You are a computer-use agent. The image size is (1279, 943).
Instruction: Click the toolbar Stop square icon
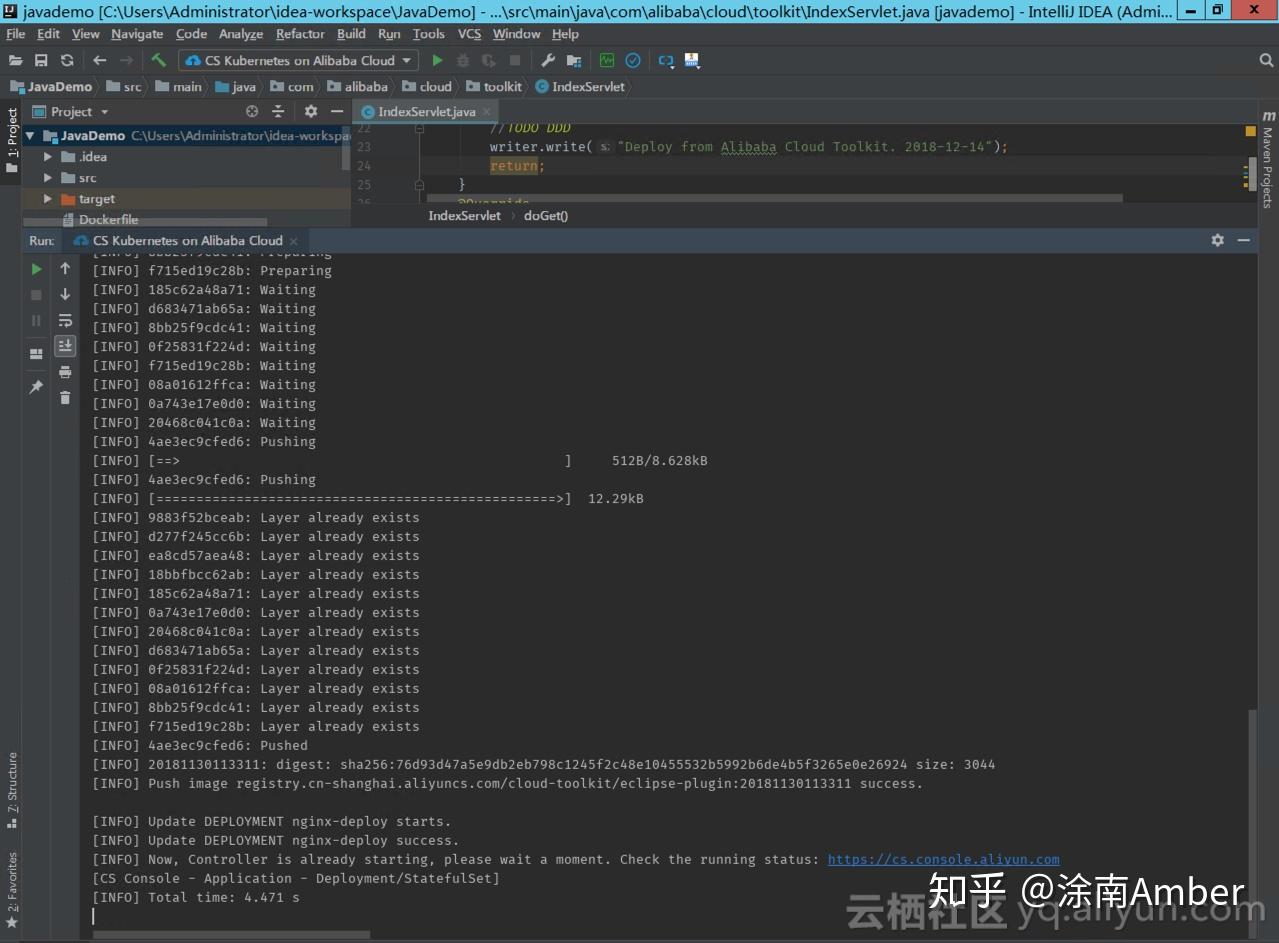pos(516,60)
